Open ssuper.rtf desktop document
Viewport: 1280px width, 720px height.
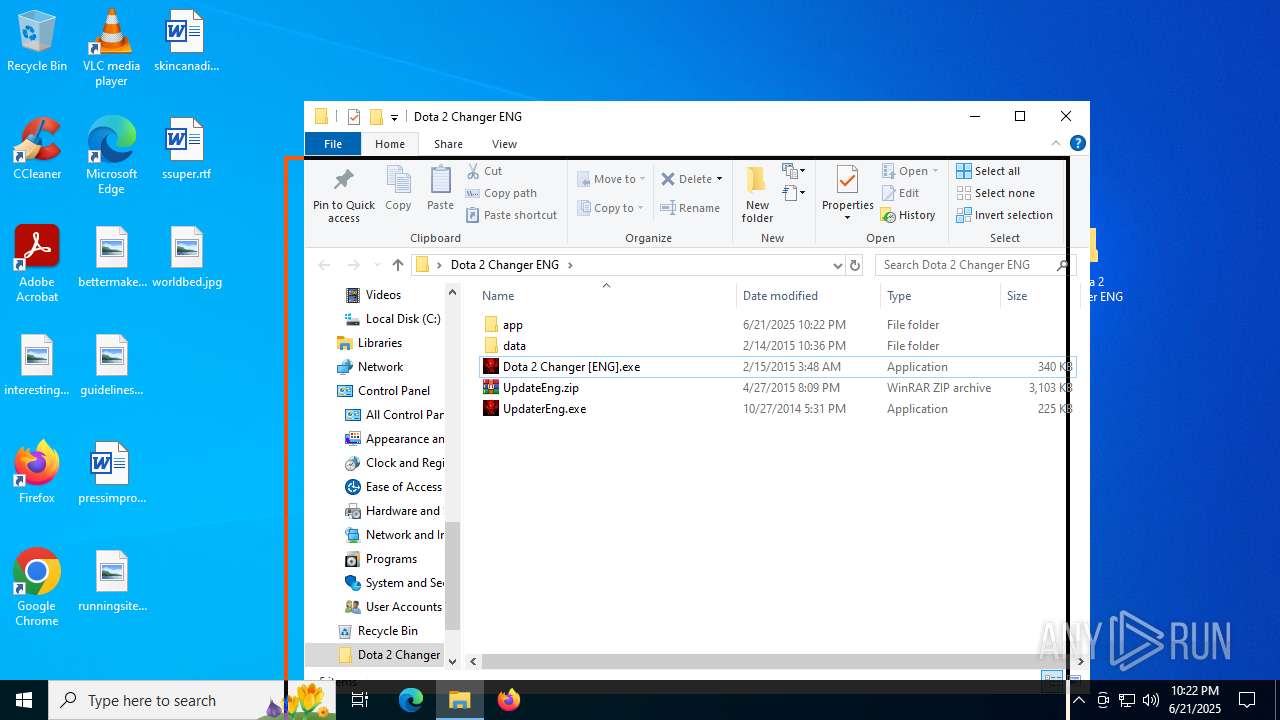coord(186,148)
